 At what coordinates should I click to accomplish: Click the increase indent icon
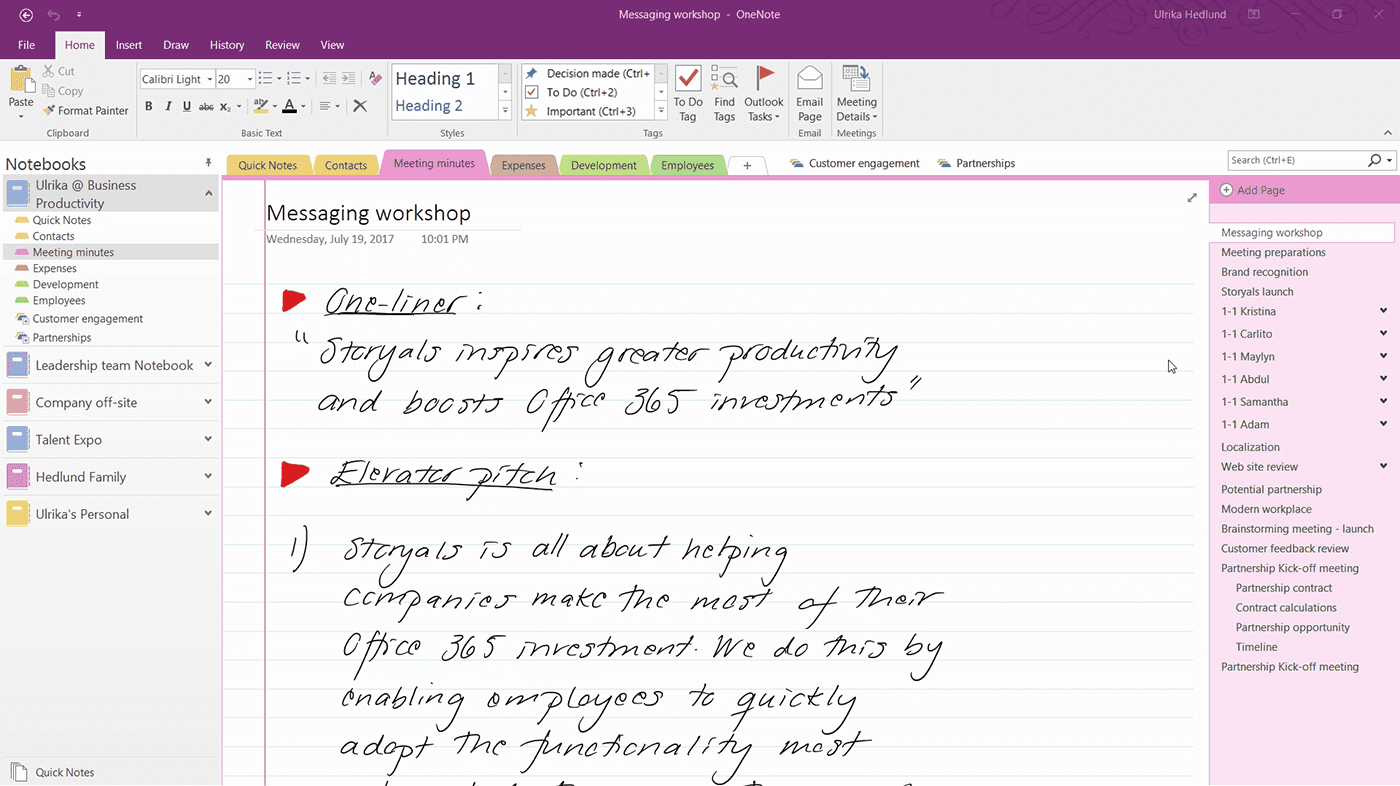349,79
